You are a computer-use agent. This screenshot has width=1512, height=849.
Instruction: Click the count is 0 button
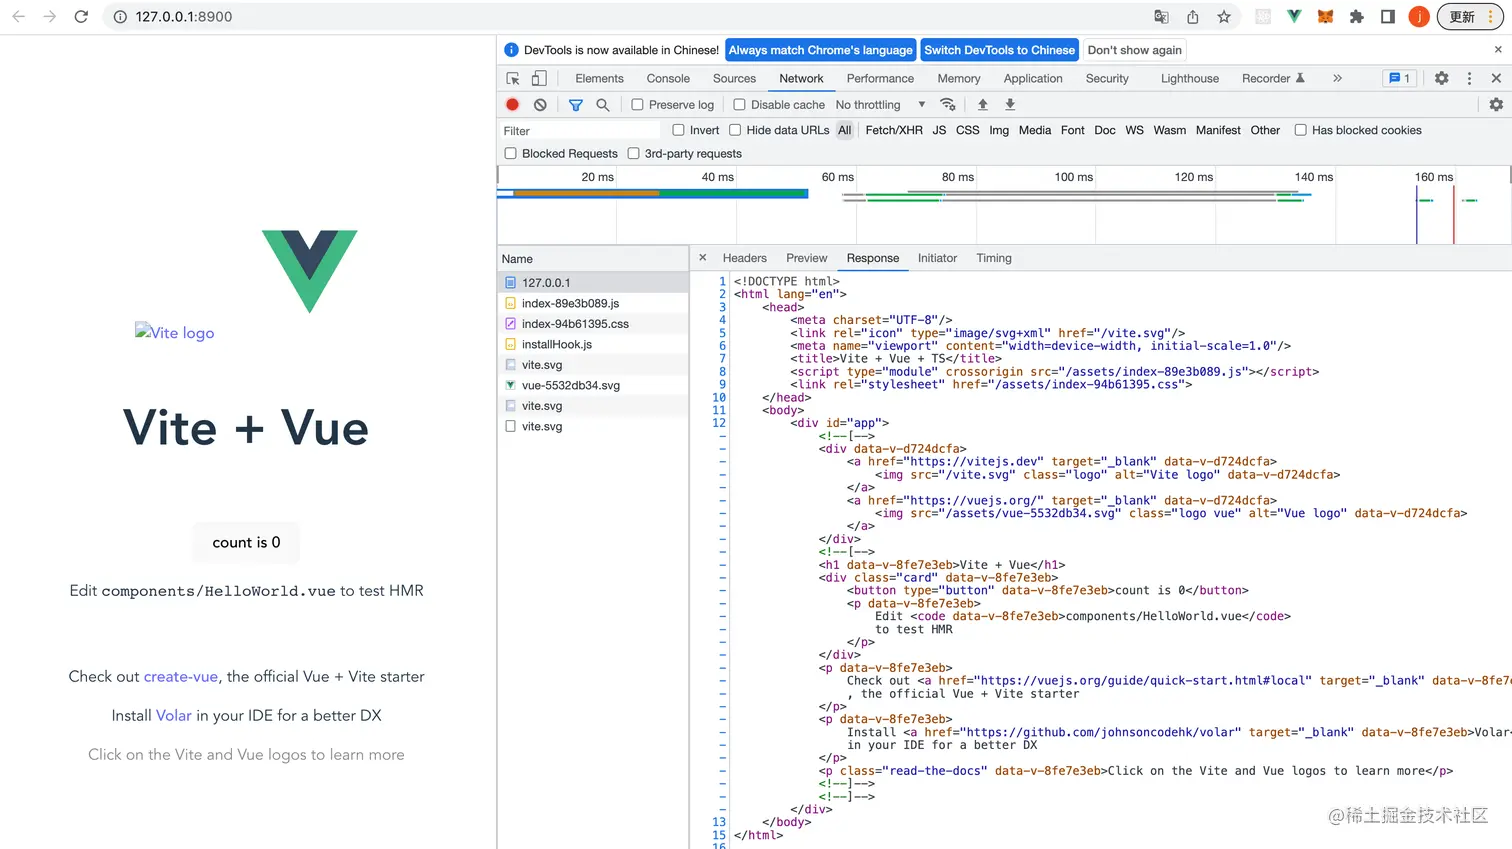246,542
